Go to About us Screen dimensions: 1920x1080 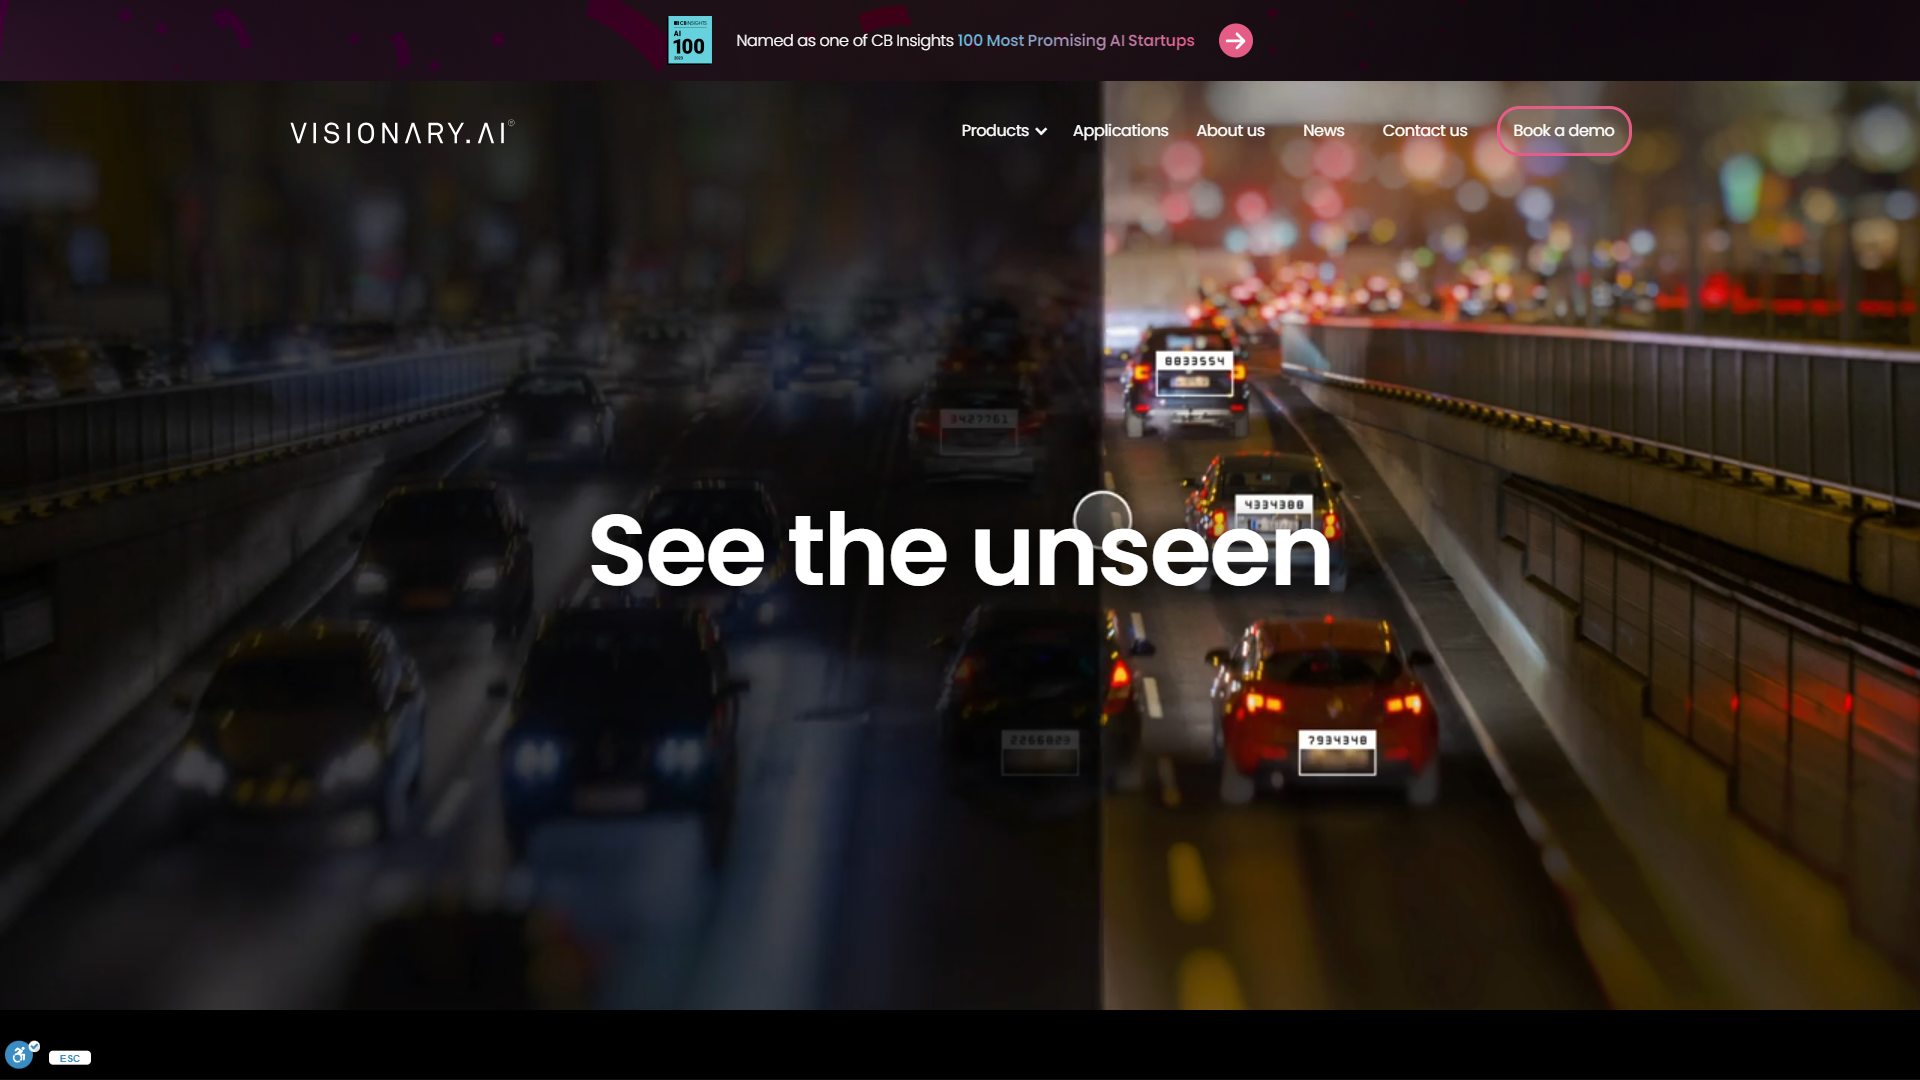tap(1230, 131)
